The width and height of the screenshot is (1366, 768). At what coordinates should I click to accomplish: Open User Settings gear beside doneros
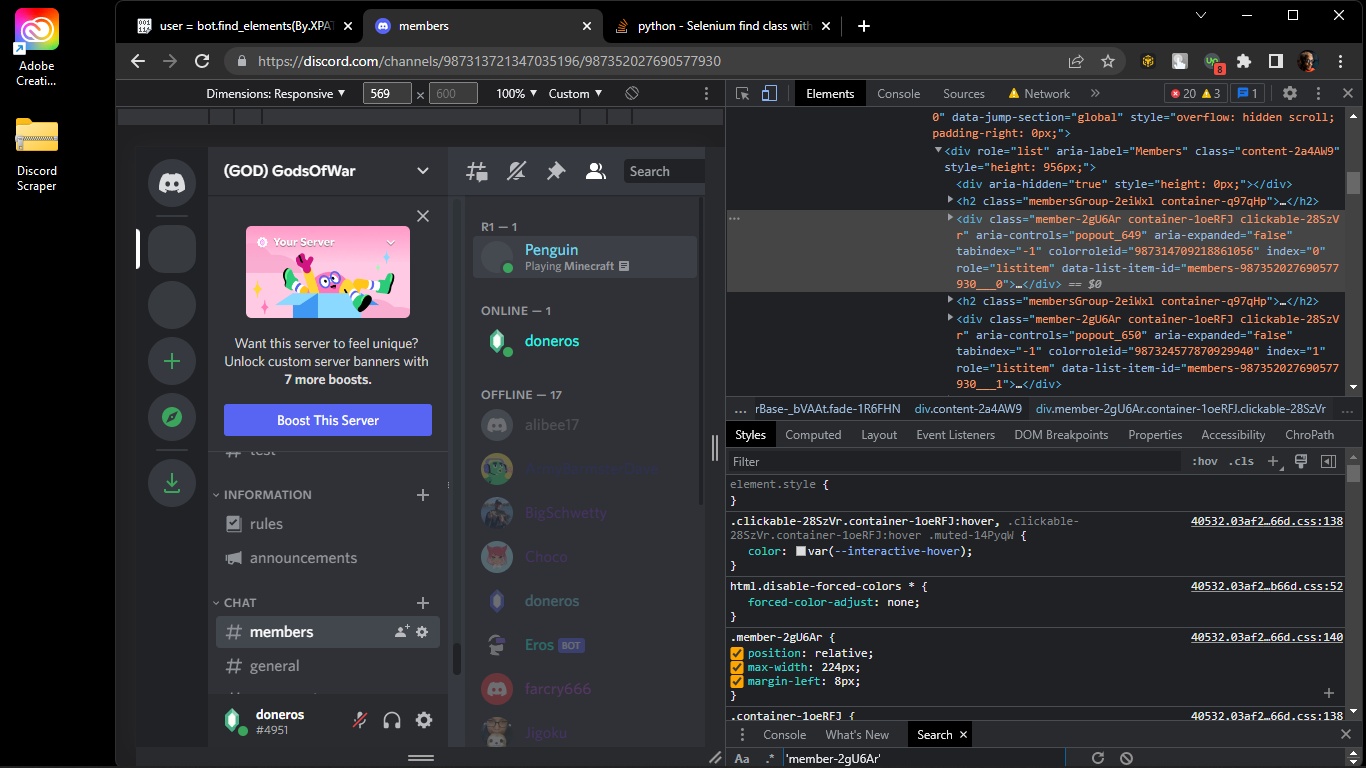(x=424, y=720)
